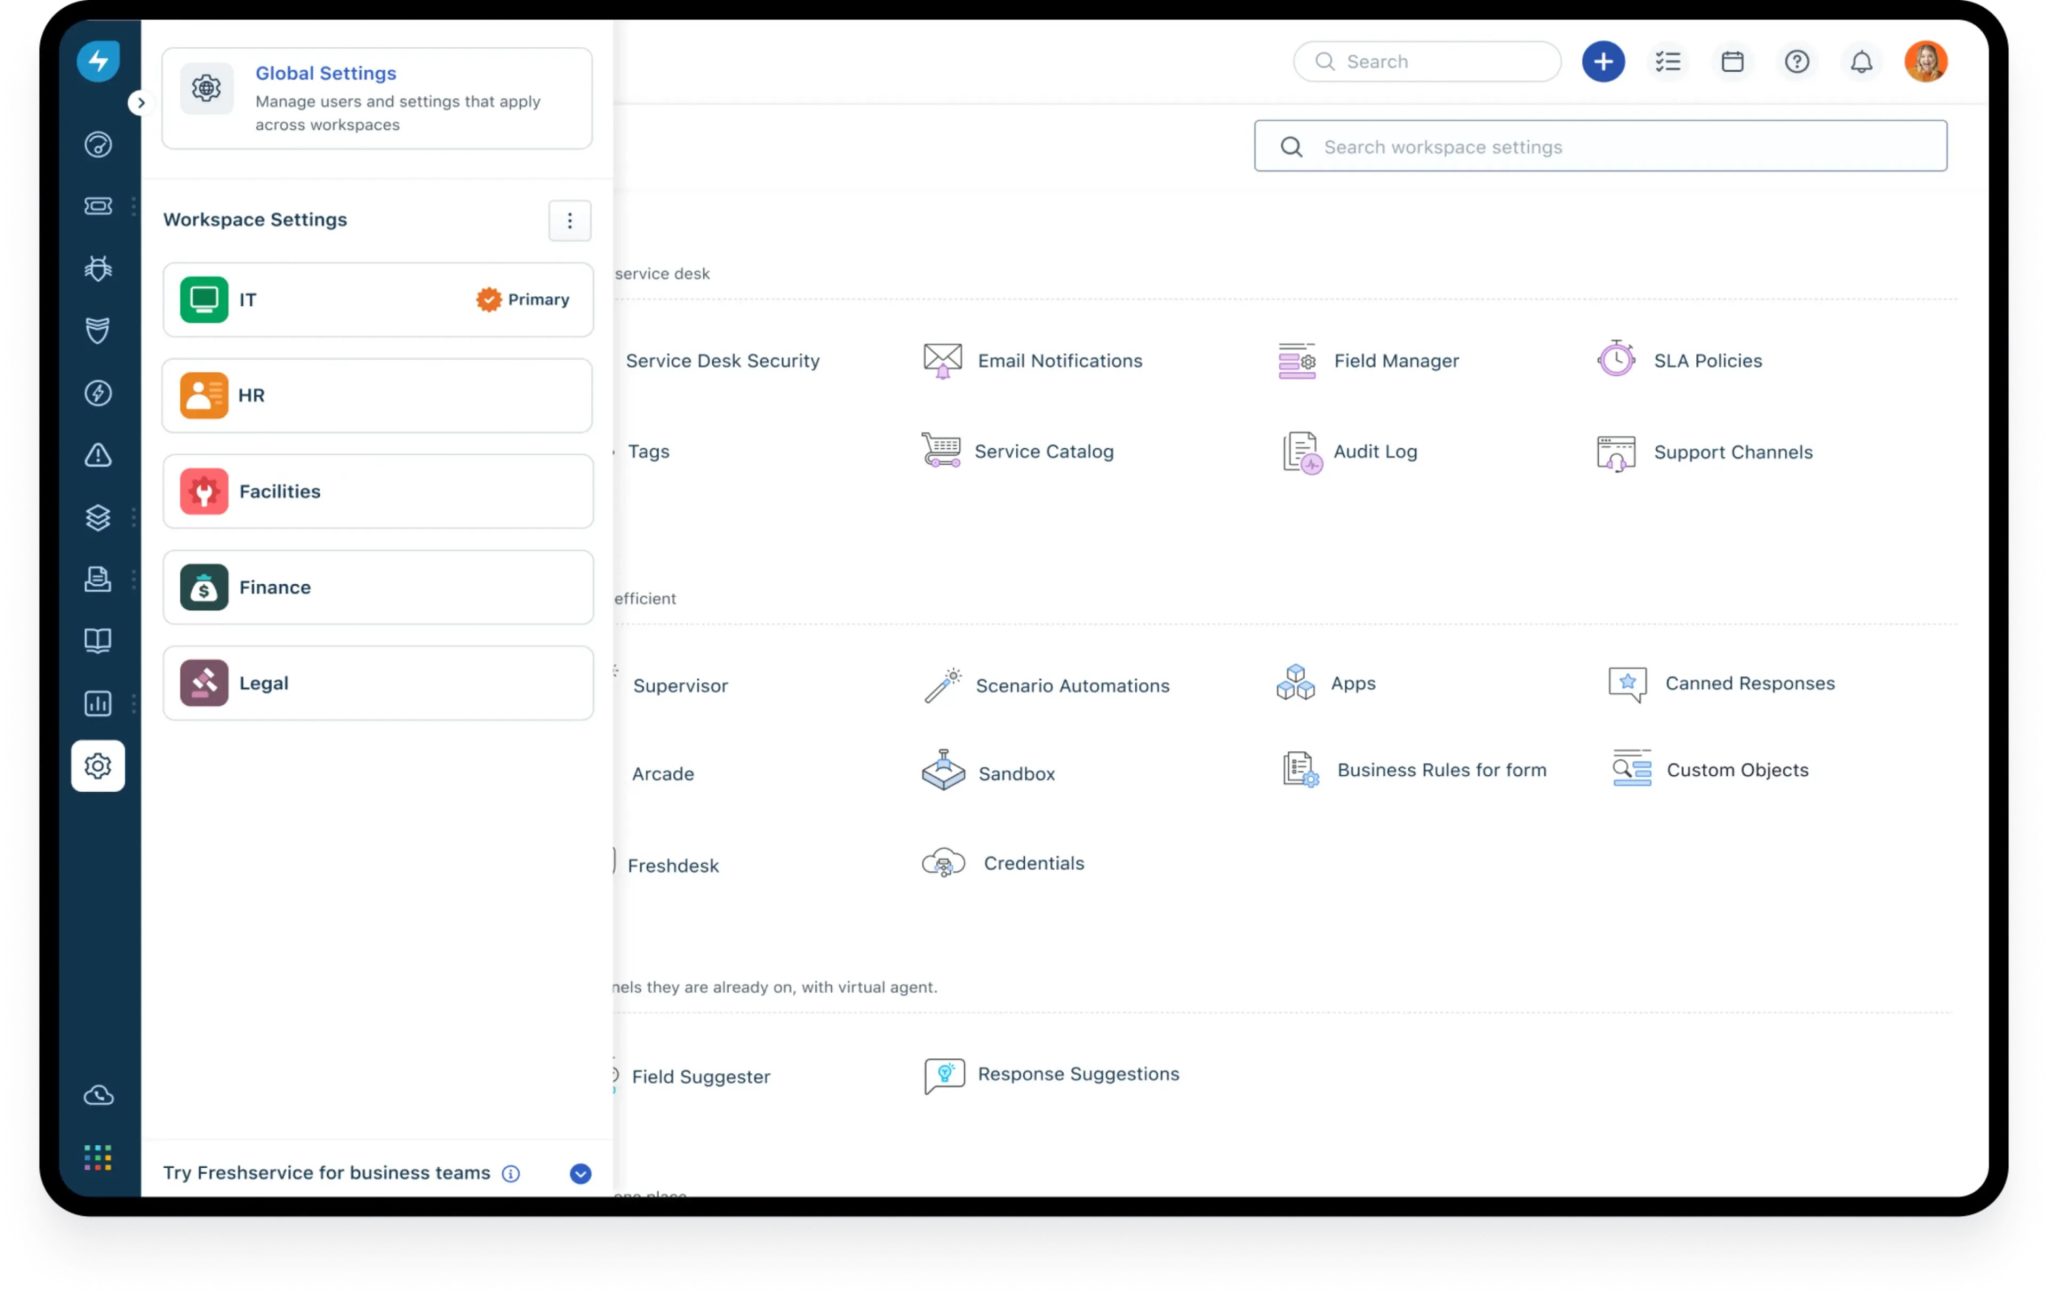This screenshot has width=2048, height=1296.
Task: Open the notifications bell icon
Action: 1862,61
